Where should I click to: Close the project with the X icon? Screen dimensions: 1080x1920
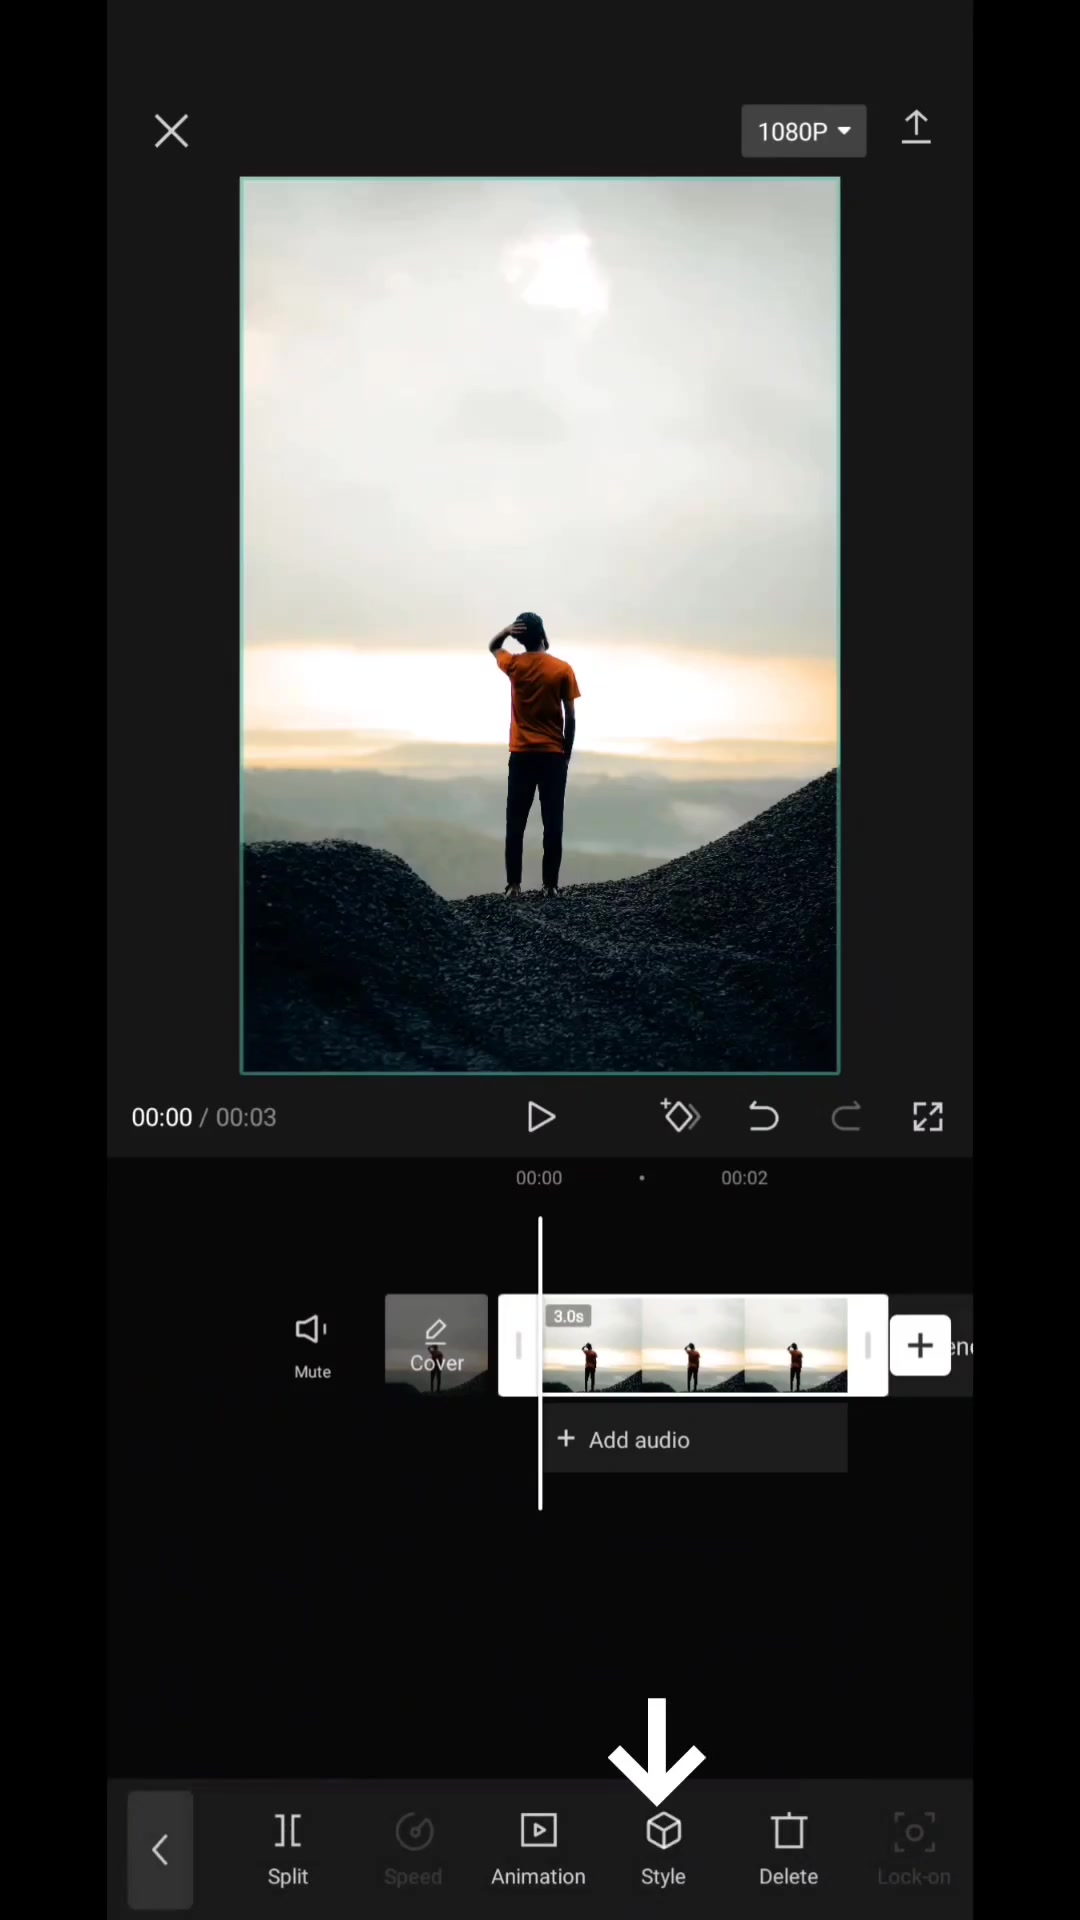(171, 131)
